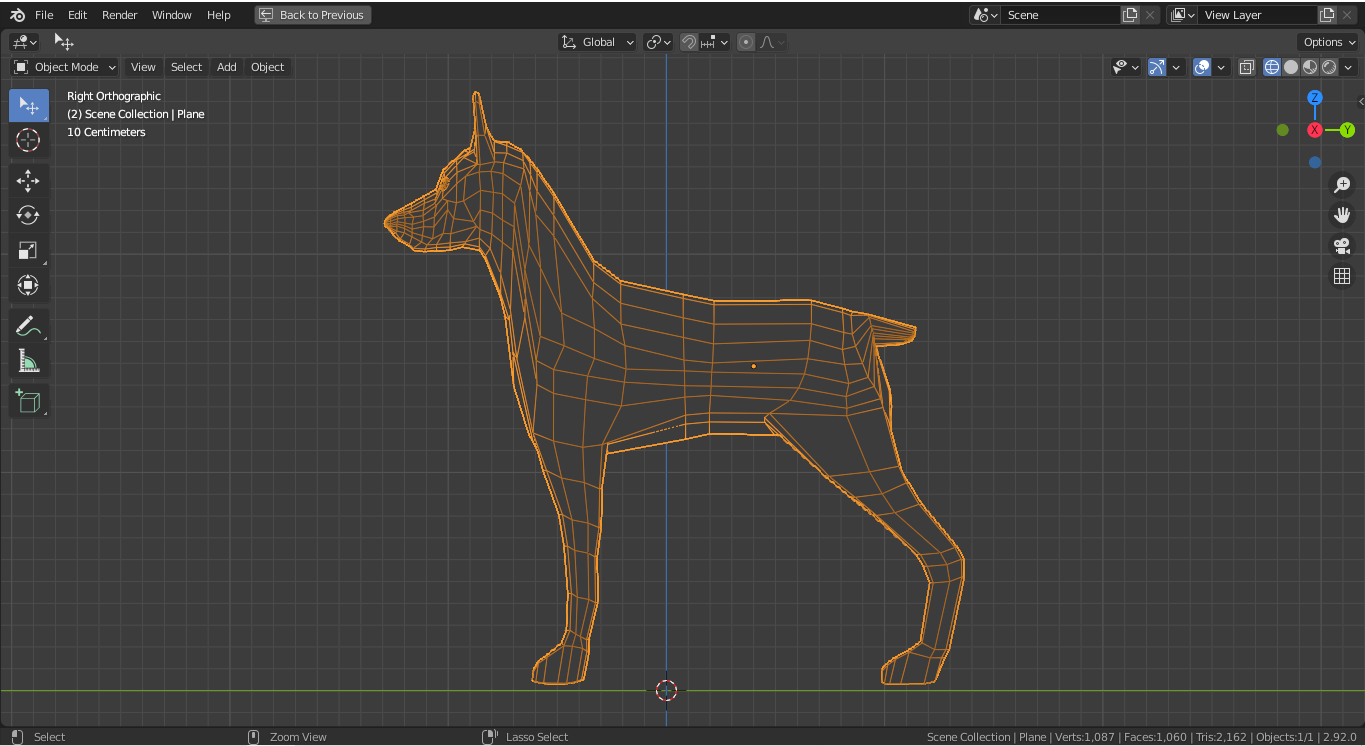
Task: Open the Render menu
Action: 119,15
